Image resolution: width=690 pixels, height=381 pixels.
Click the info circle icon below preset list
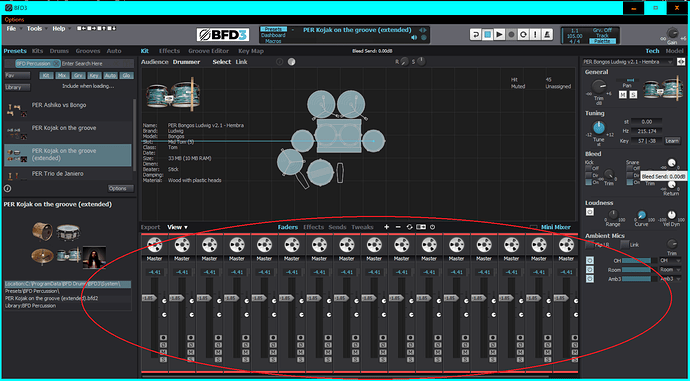(8, 188)
